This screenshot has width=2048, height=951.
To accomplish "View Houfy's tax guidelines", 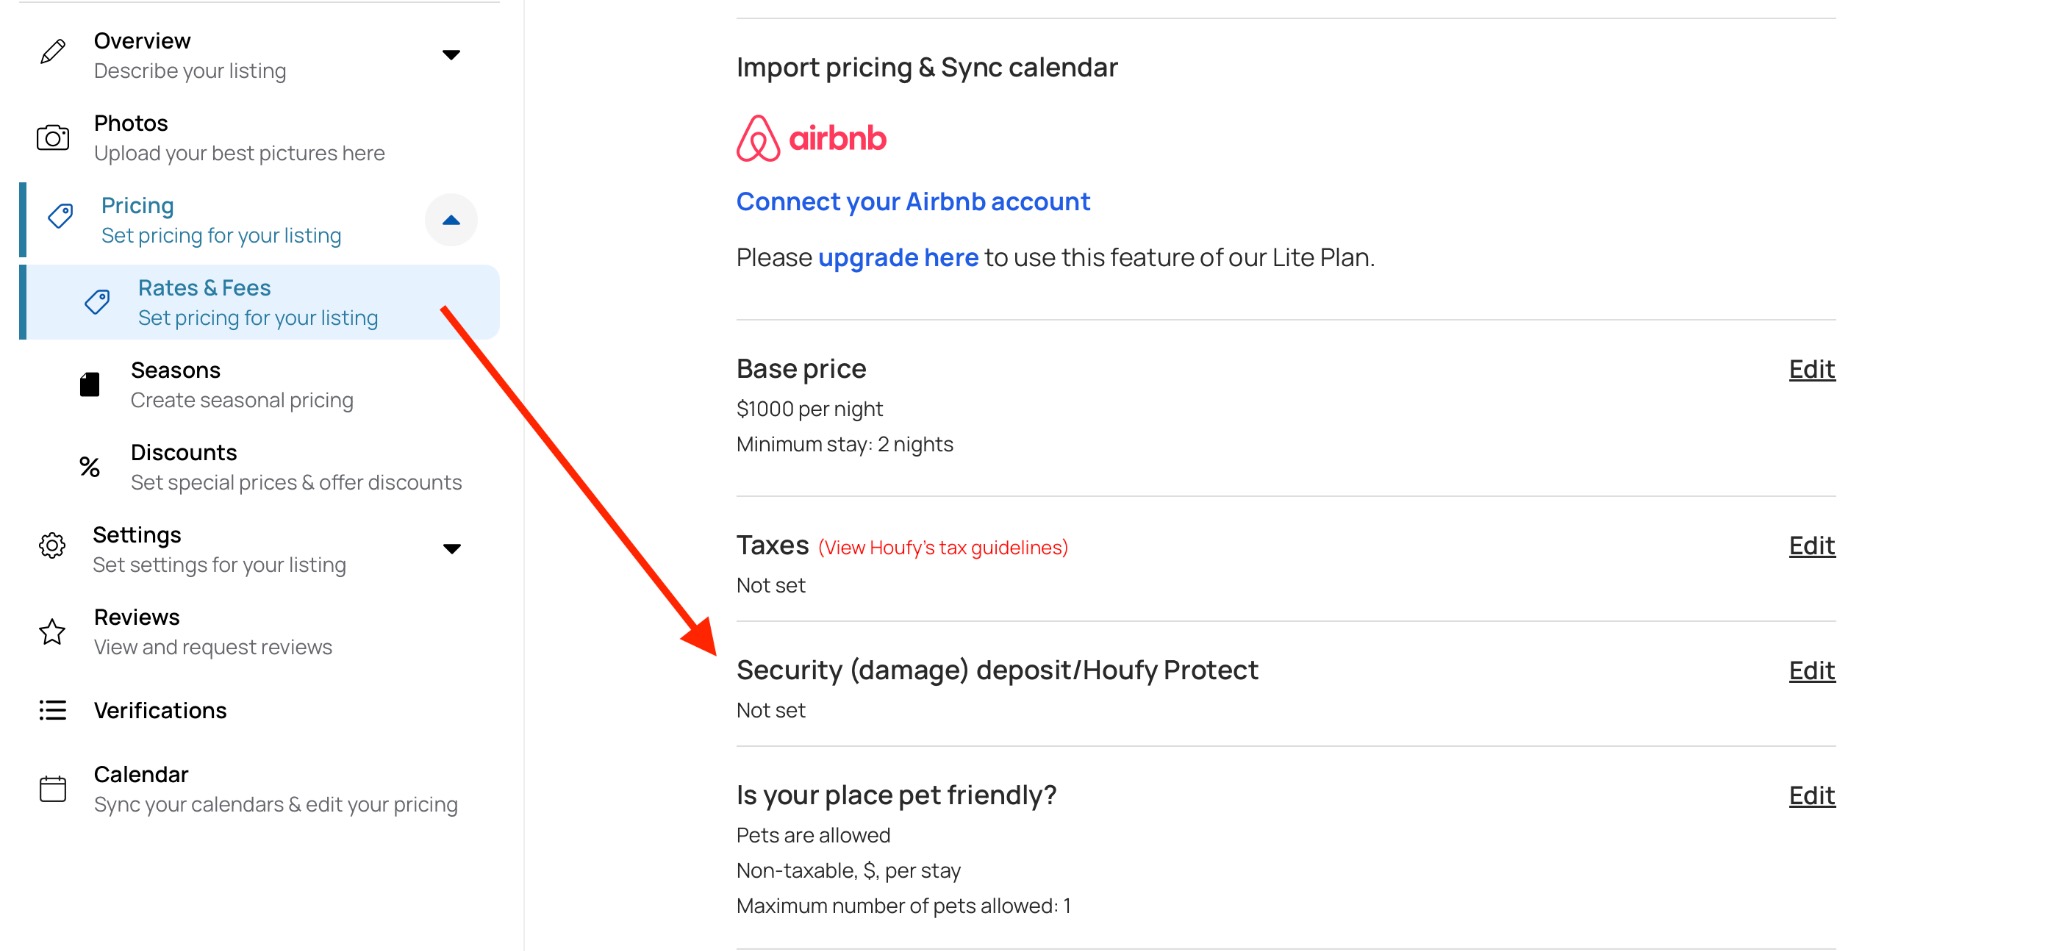I will (x=942, y=548).
